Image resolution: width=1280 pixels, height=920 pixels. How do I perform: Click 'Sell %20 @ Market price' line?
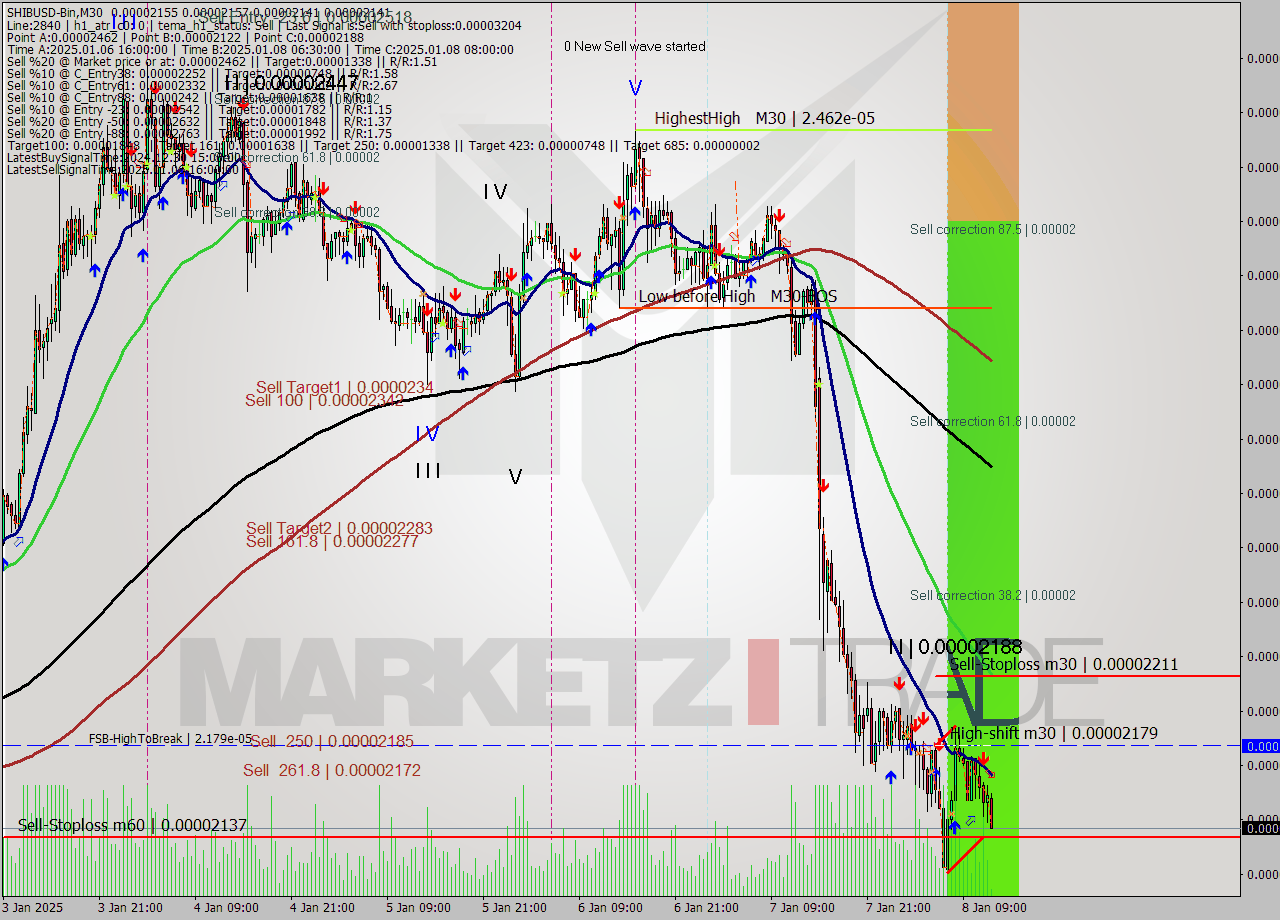click(x=222, y=61)
